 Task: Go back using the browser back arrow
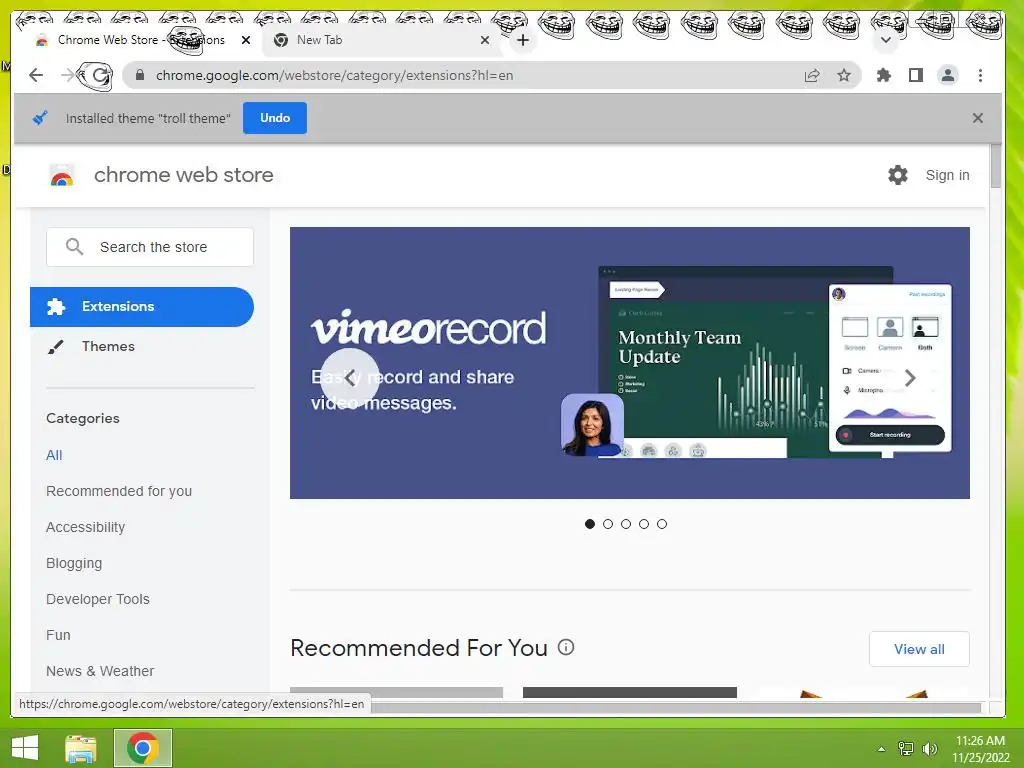[x=36, y=75]
